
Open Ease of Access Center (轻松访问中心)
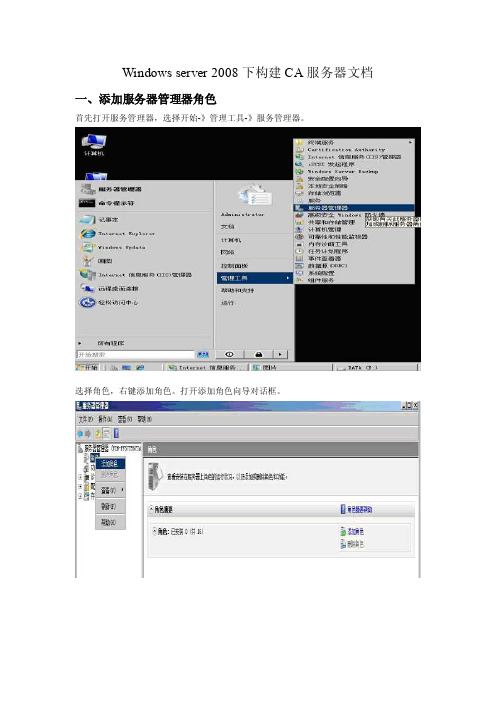109,302
